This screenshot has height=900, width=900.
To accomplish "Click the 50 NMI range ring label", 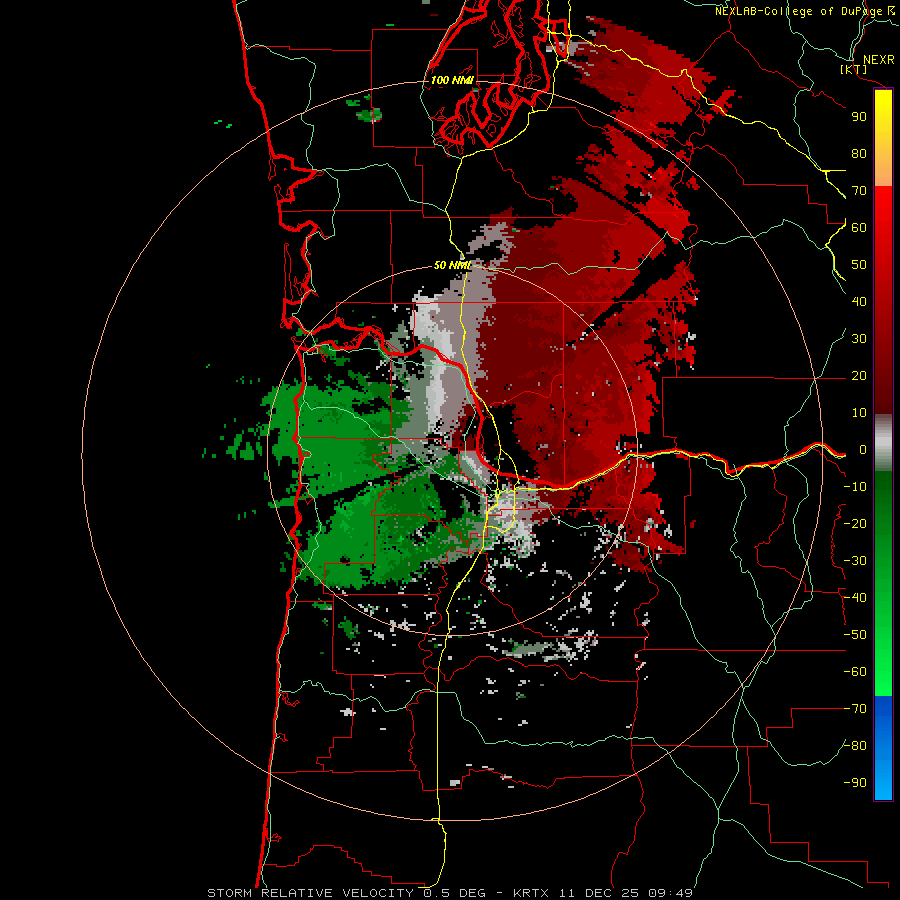I will (x=452, y=265).
